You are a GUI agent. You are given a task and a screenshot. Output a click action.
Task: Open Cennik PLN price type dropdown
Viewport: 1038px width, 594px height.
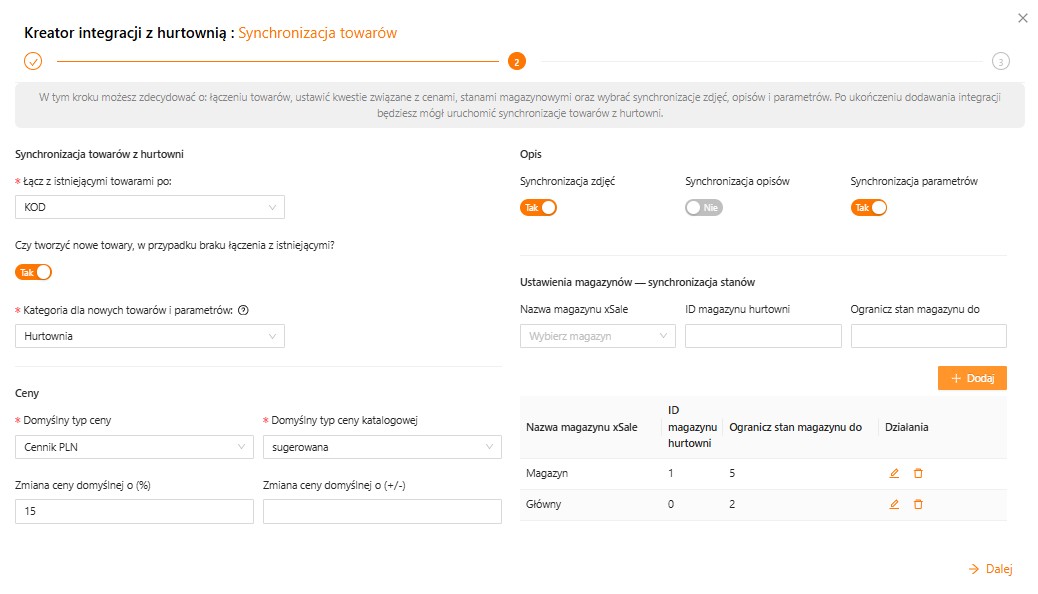point(134,447)
